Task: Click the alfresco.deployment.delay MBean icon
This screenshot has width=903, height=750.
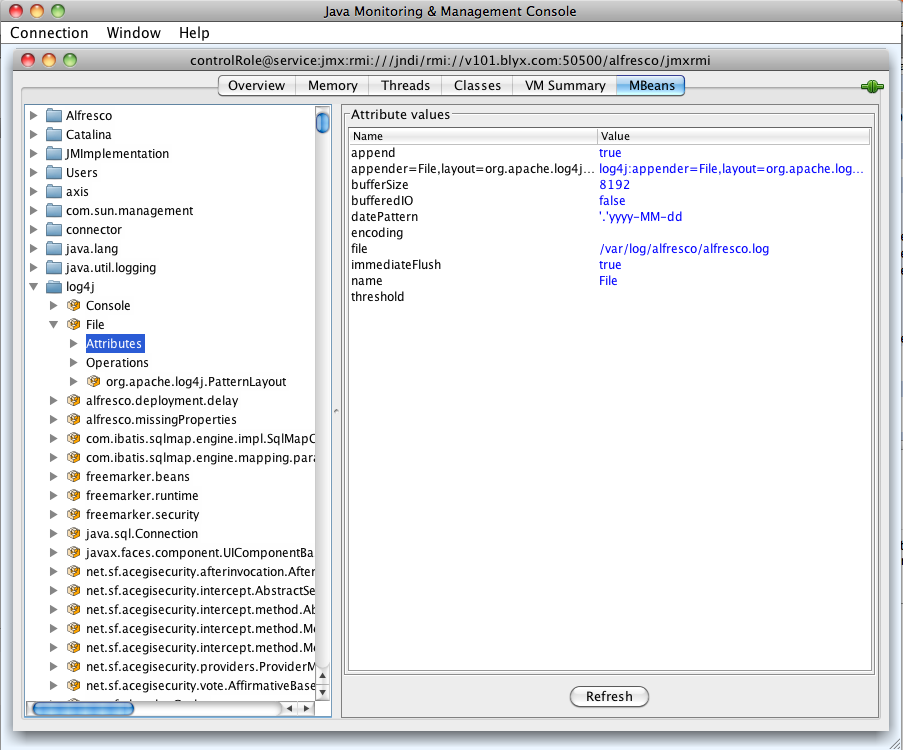Action: click(x=73, y=400)
